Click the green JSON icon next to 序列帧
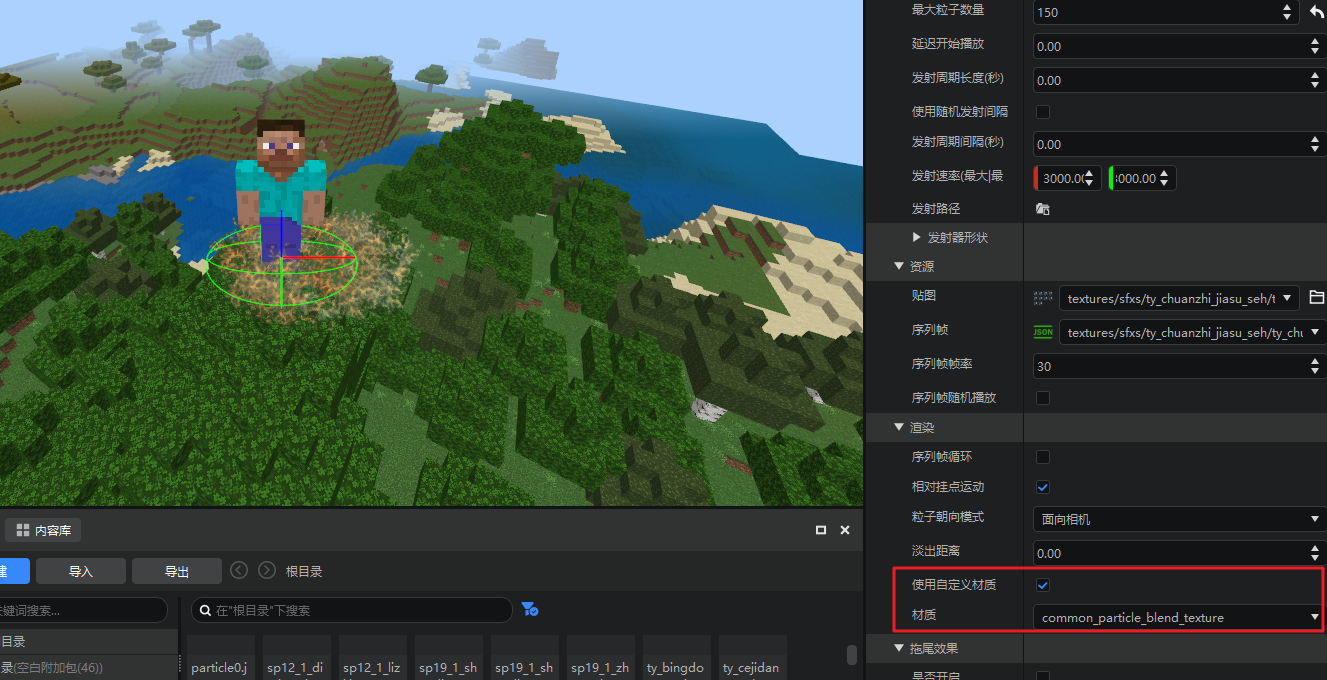1327x680 pixels. click(x=1043, y=331)
